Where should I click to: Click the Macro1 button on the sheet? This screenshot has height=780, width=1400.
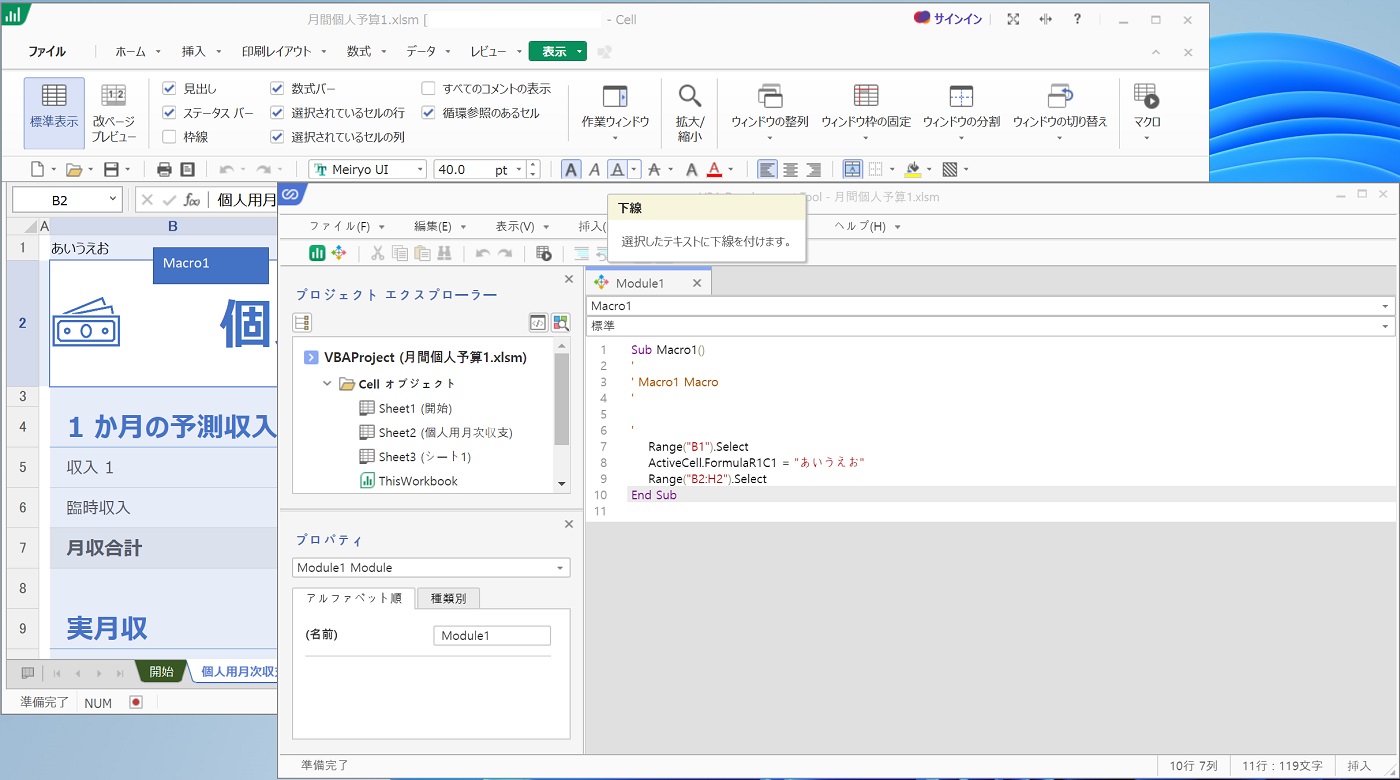click(x=211, y=265)
